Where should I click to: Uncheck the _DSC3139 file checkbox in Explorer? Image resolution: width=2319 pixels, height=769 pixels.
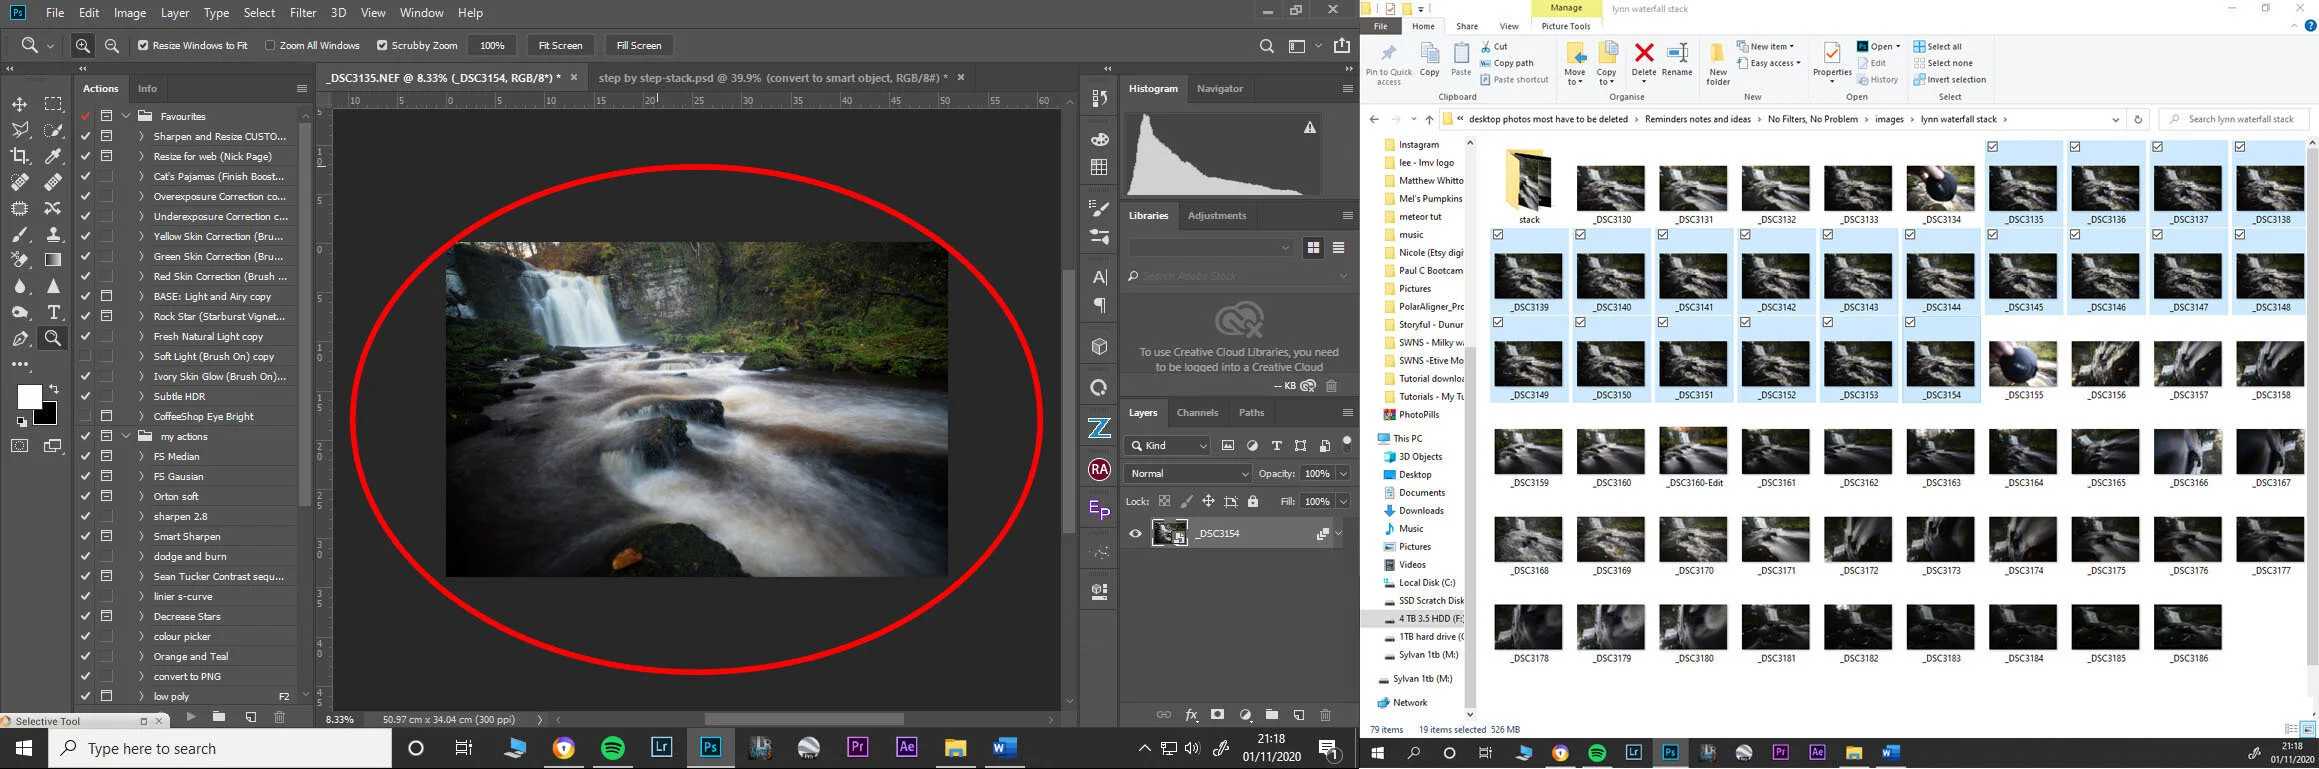[x=1498, y=235]
